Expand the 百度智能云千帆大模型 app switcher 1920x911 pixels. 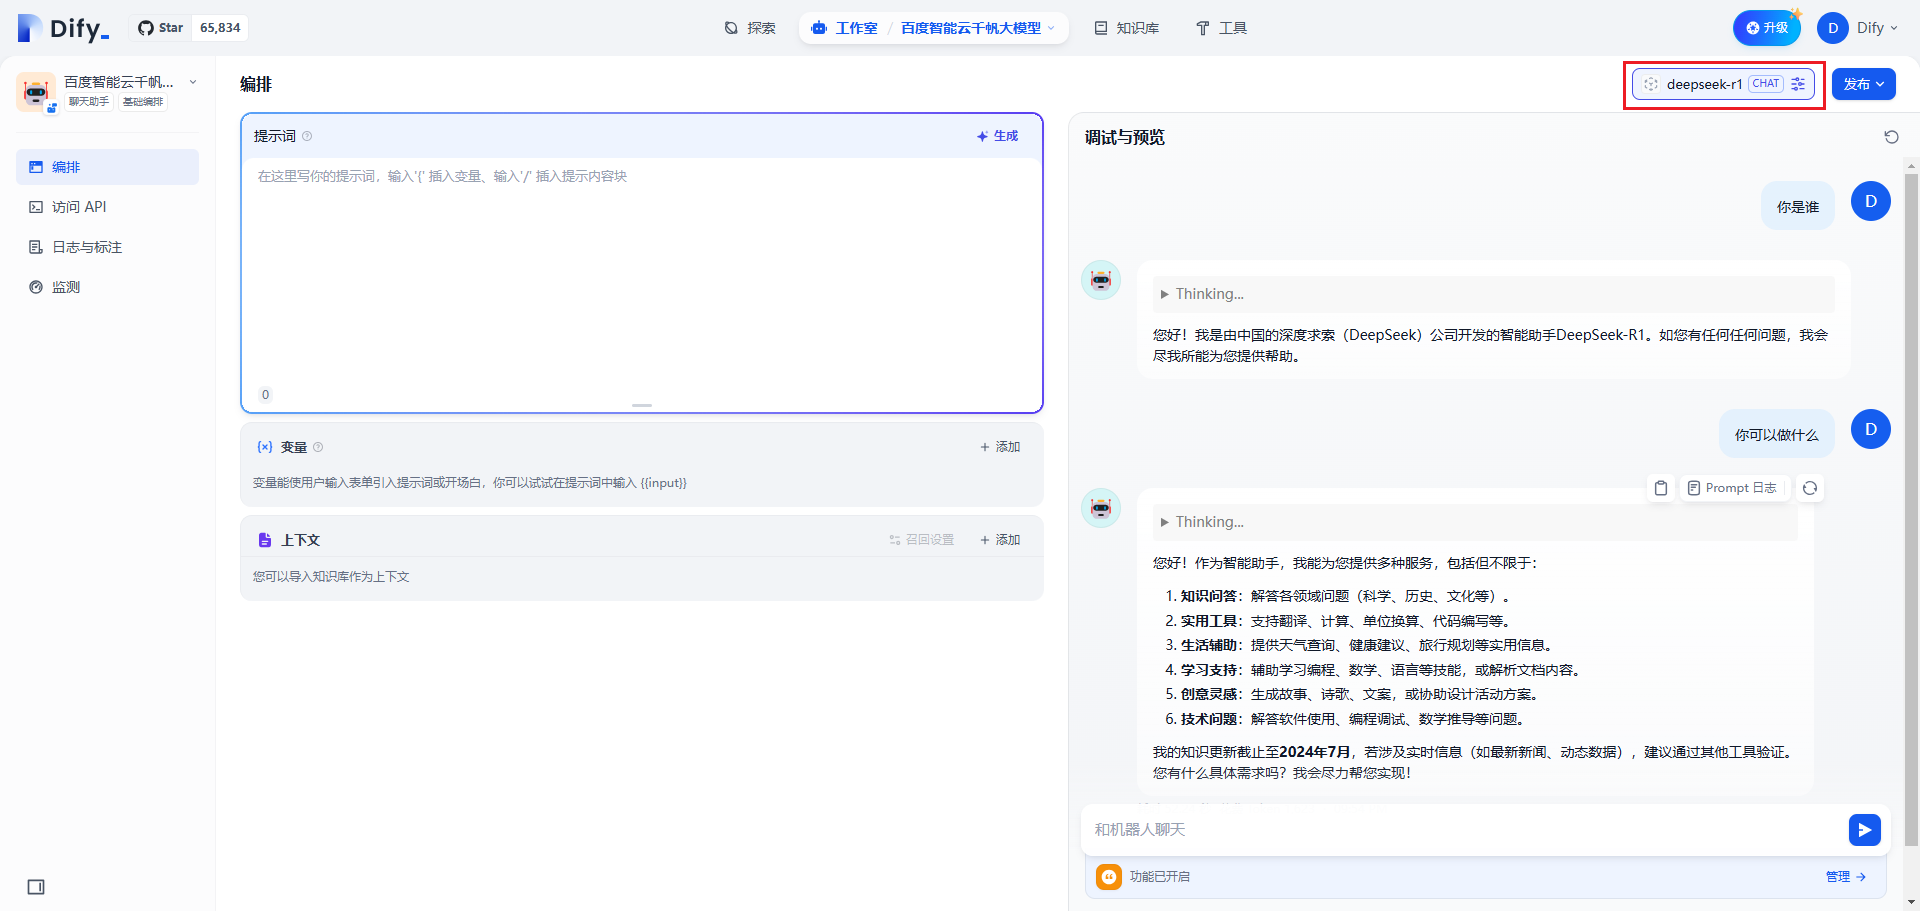click(x=977, y=28)
